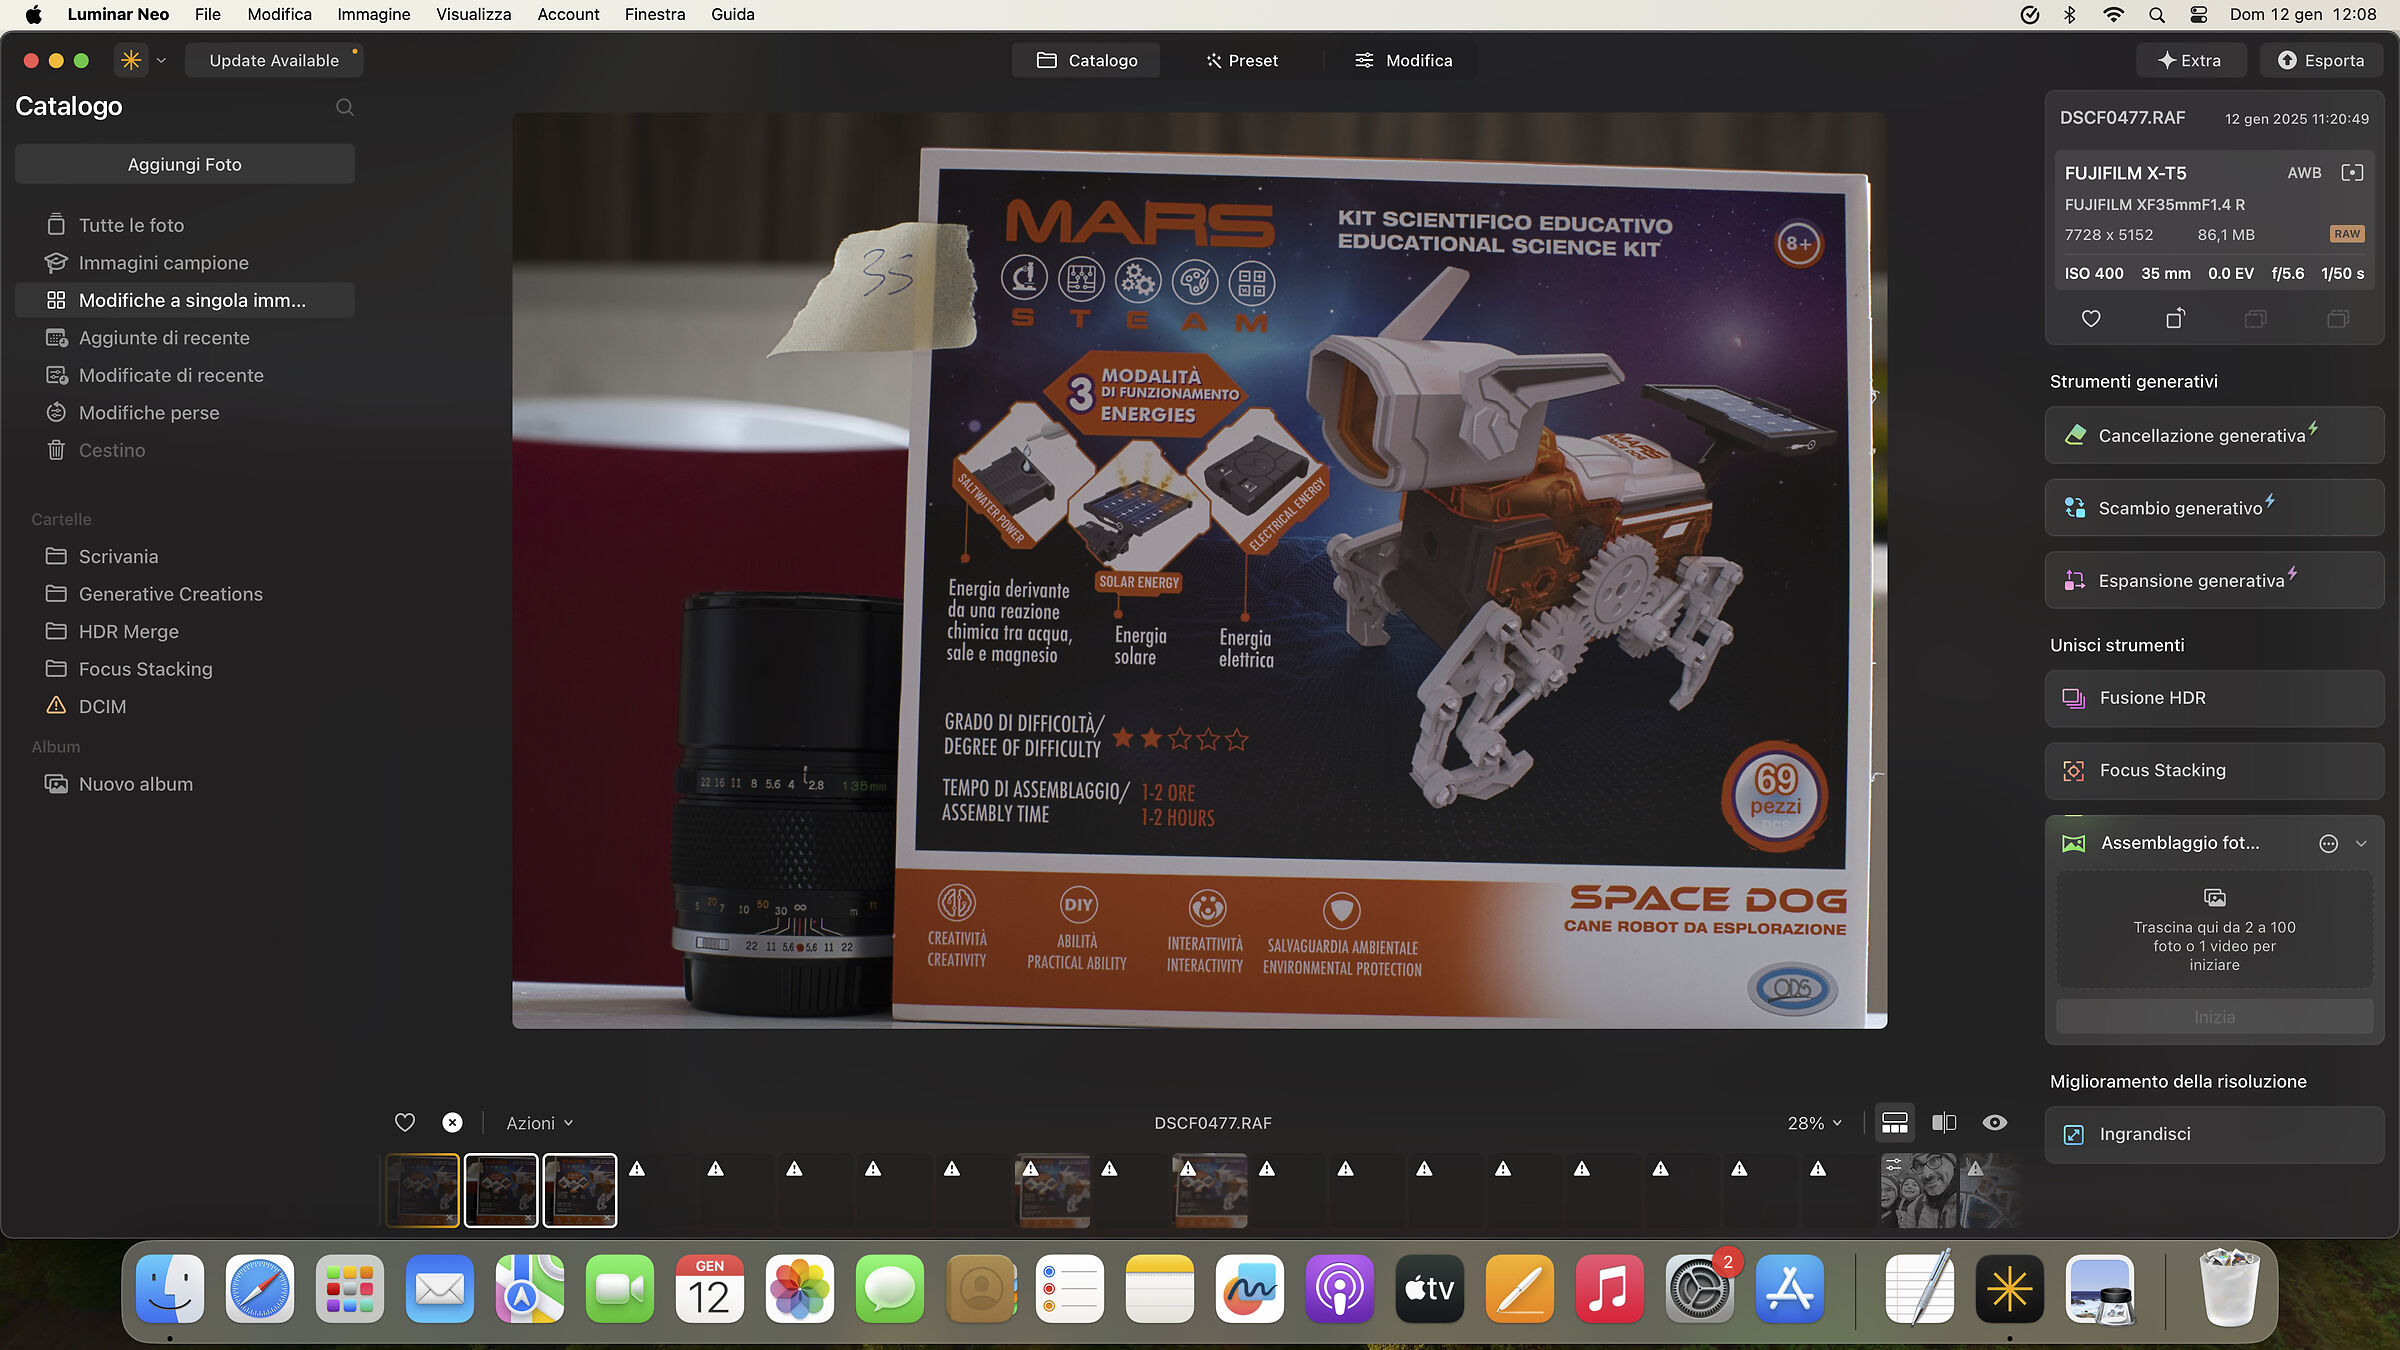Image resolution: width=2400 pixels, height=1350 pixels.
Task: Toggle the filmstrip display button
Action: point(1894,1122)
